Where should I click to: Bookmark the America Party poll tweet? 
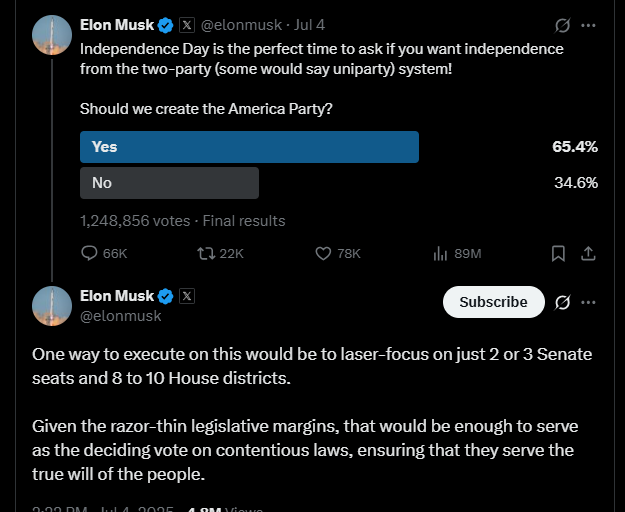coord(558,253)
